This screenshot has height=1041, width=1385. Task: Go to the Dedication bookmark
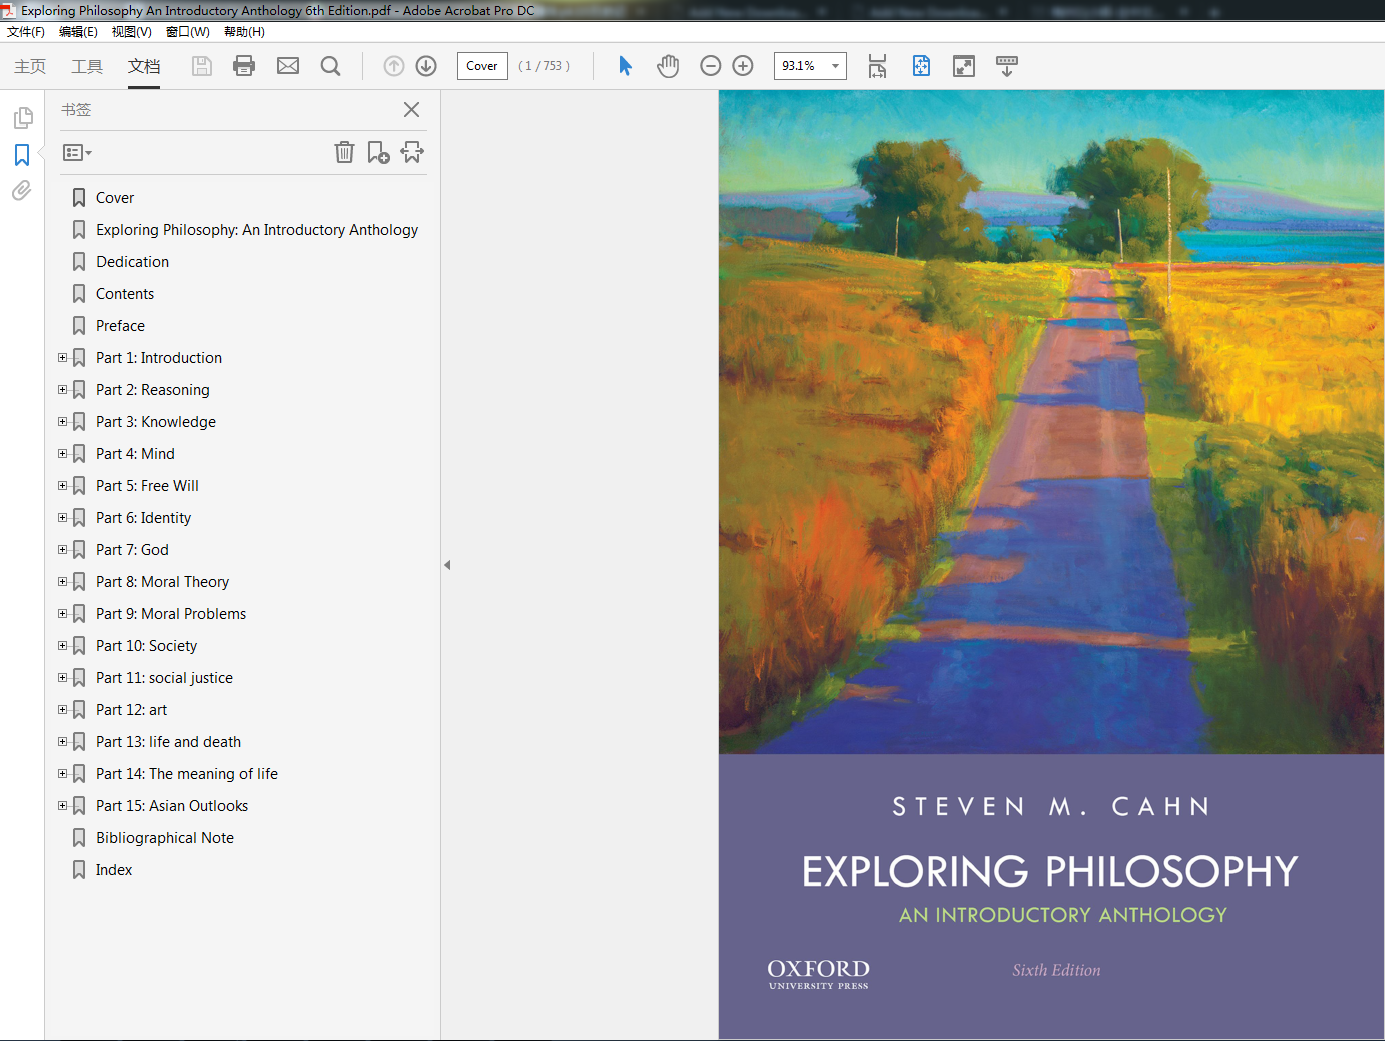pyautogui.click(x=132, y=262)
